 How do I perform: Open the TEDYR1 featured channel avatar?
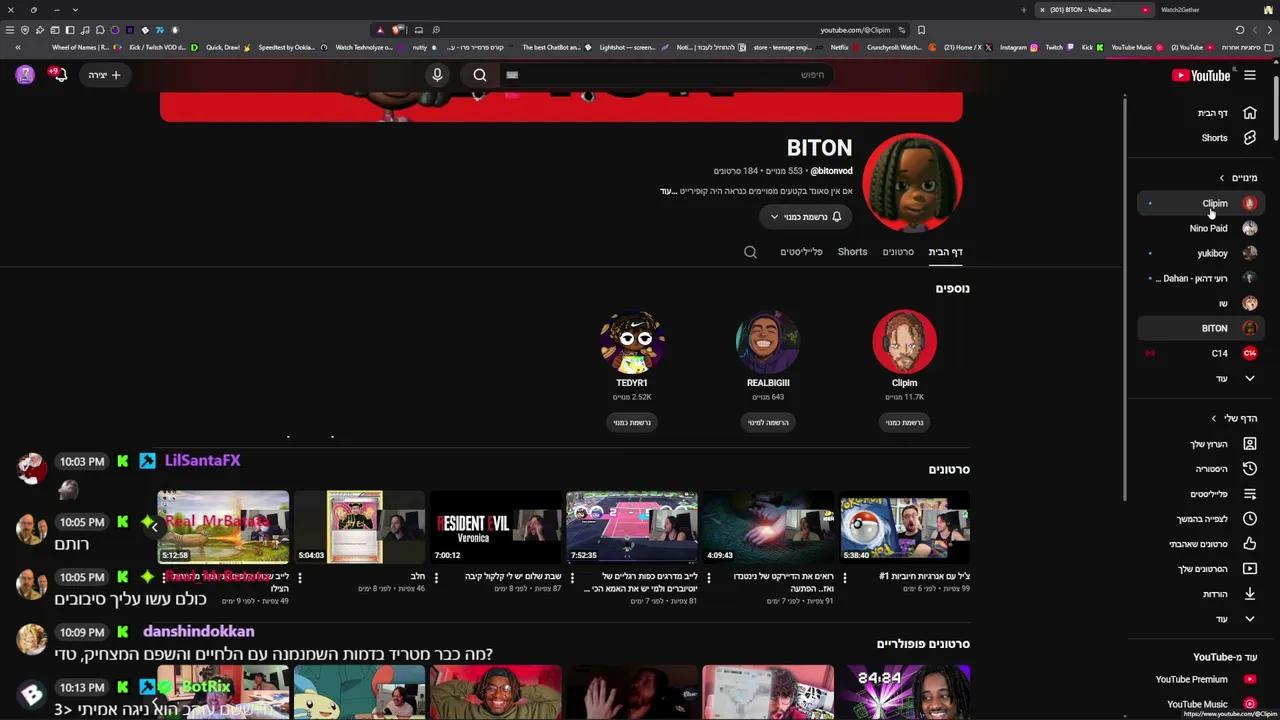point(632,341)
